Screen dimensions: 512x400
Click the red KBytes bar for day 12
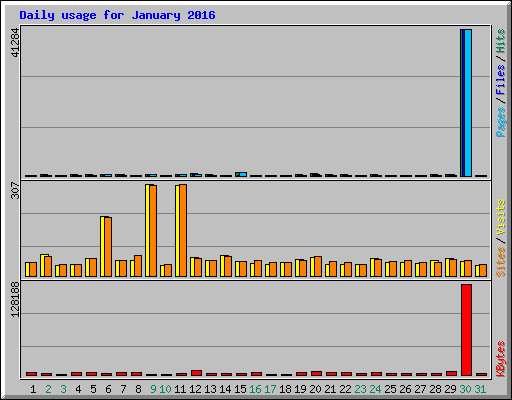coord(196,373)
